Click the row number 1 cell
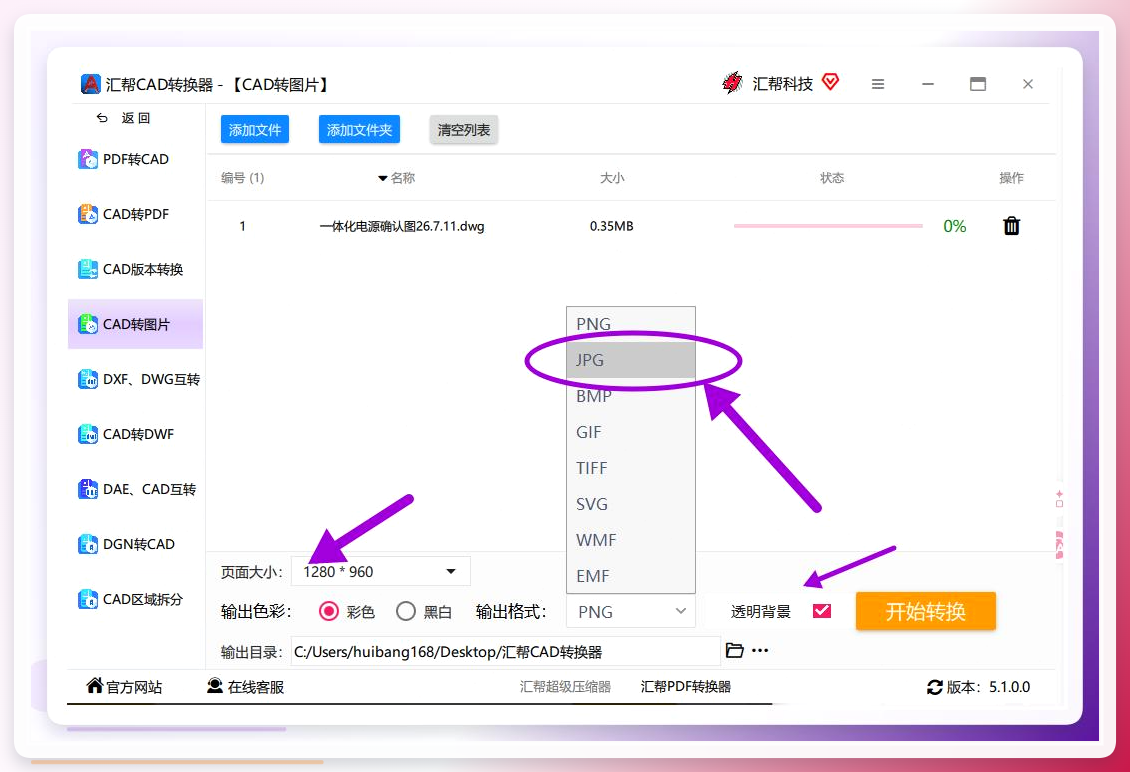The width and height of the screenshot is (1130, 772). pos(243,226)
